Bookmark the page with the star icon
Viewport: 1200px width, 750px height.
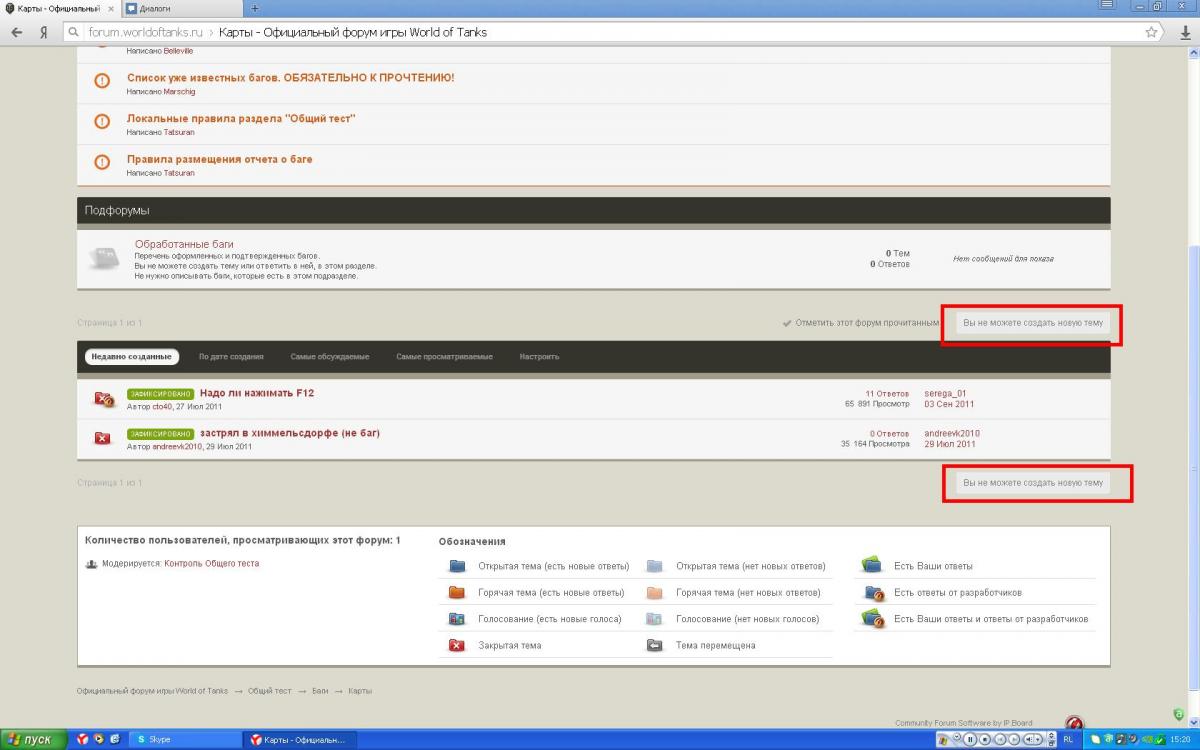[1151, 32]
